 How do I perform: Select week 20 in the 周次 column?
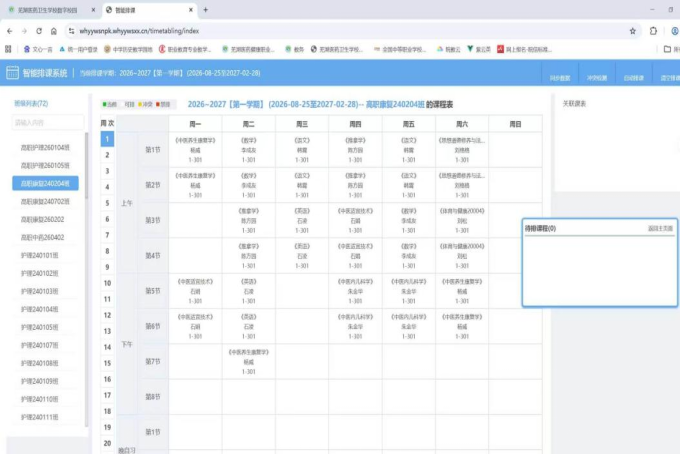click(107, 443)
